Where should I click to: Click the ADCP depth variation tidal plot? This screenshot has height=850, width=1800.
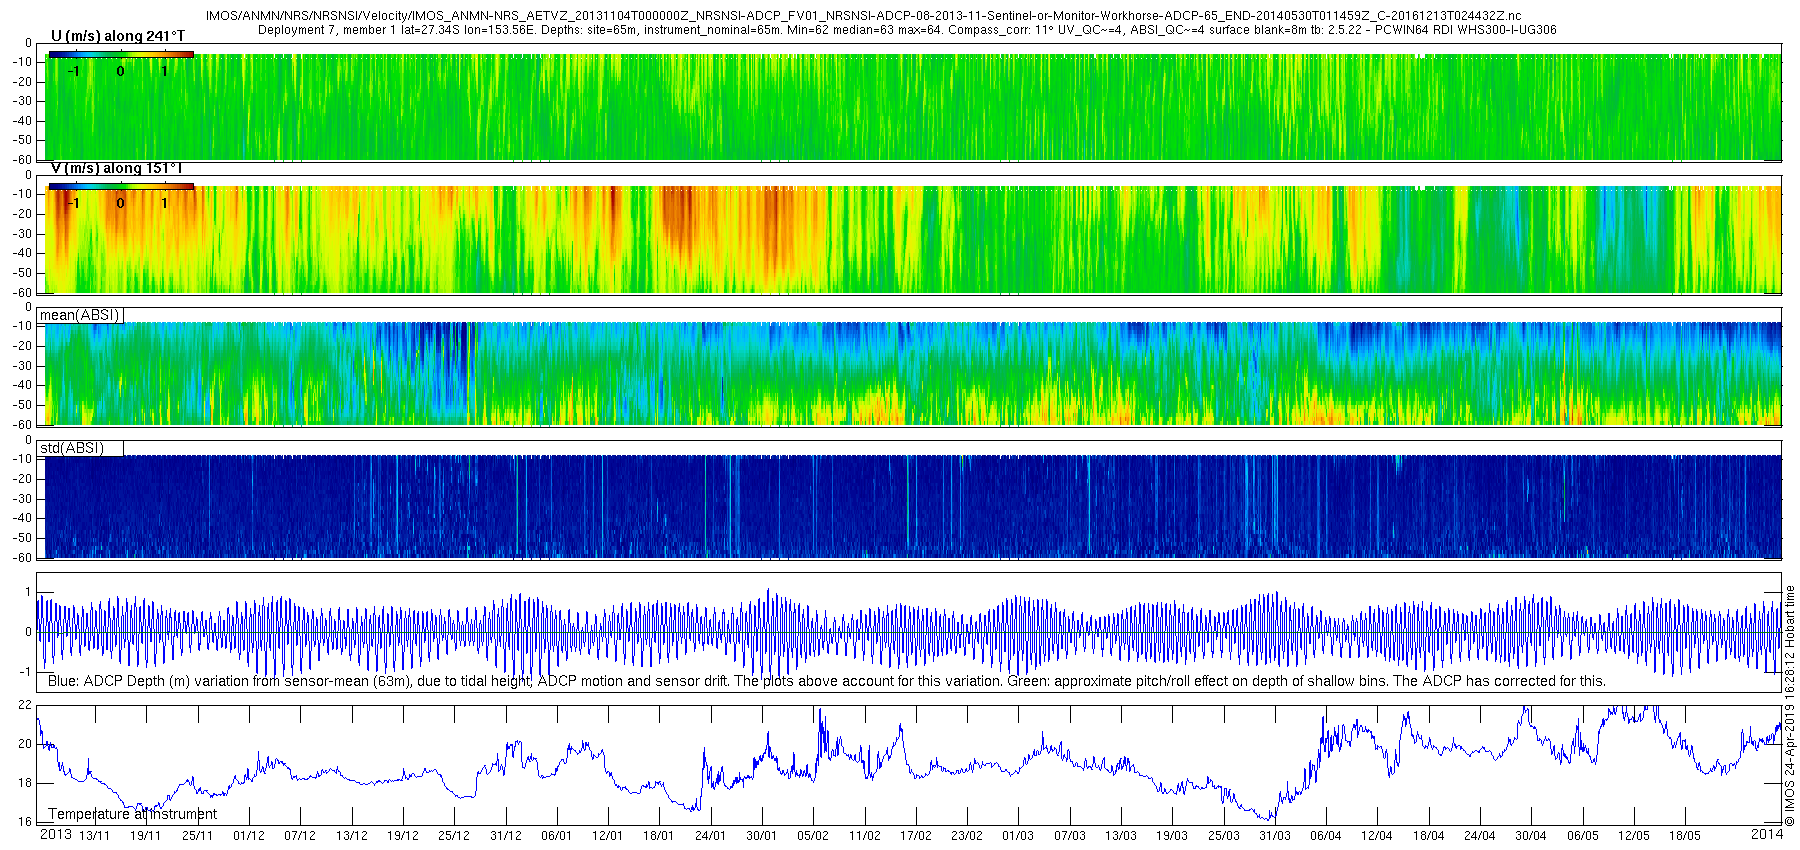[x=909, y=633]
